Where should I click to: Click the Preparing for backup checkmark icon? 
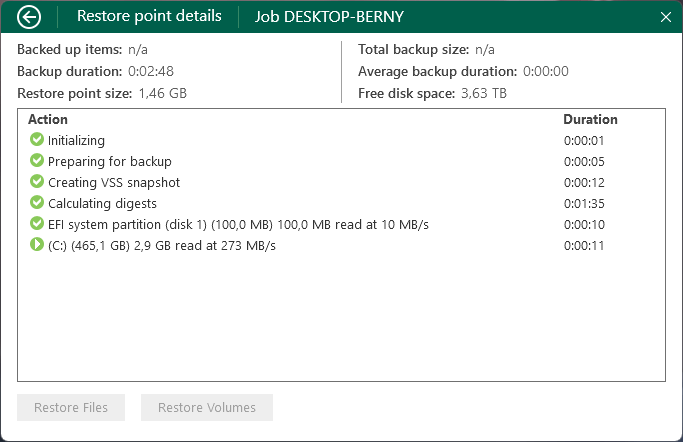[37, 160]
